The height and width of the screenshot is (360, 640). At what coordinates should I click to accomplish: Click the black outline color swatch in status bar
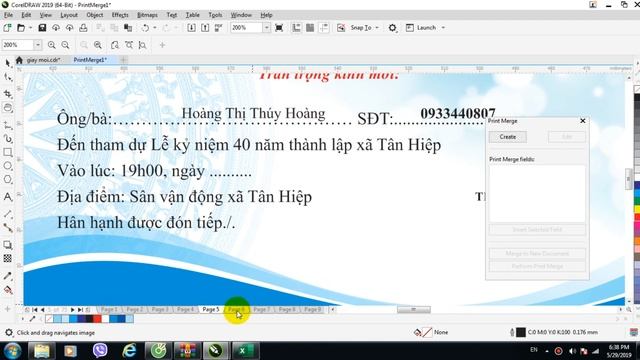click(x=521, y=332)
